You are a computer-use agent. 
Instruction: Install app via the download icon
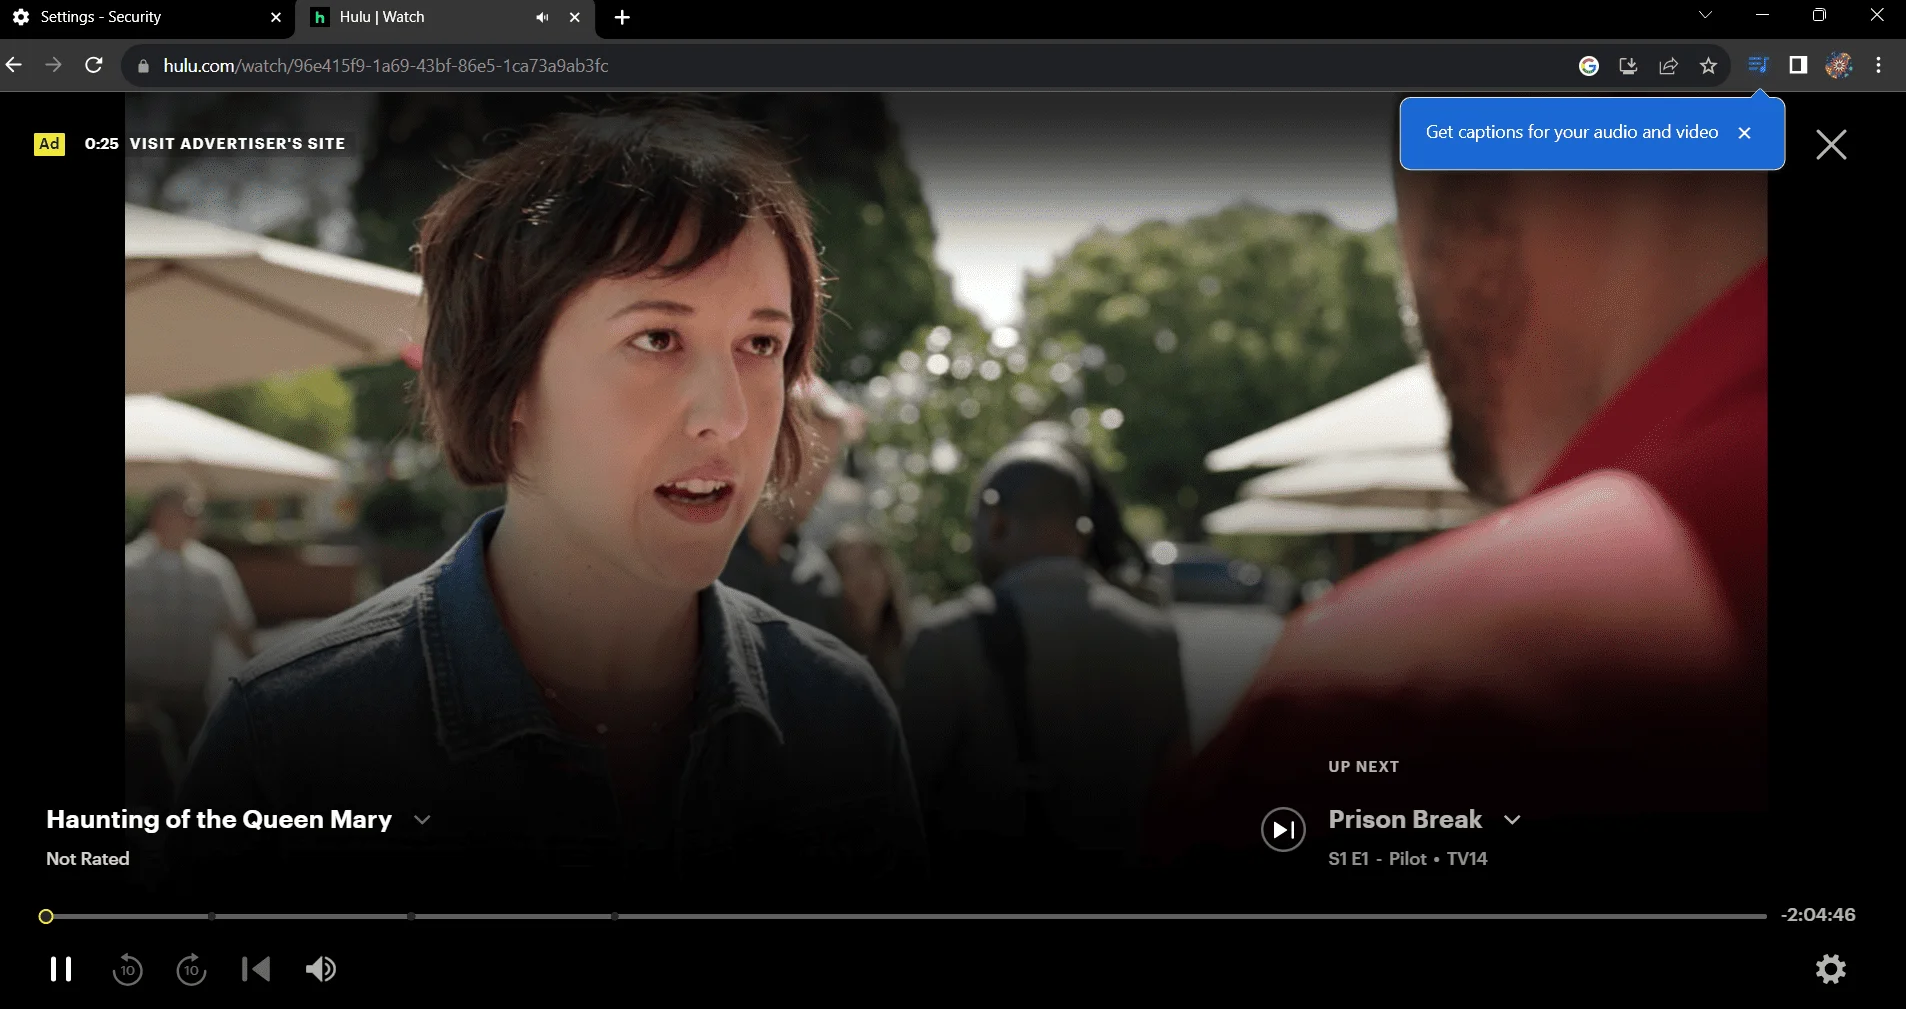coord(1628,66)
